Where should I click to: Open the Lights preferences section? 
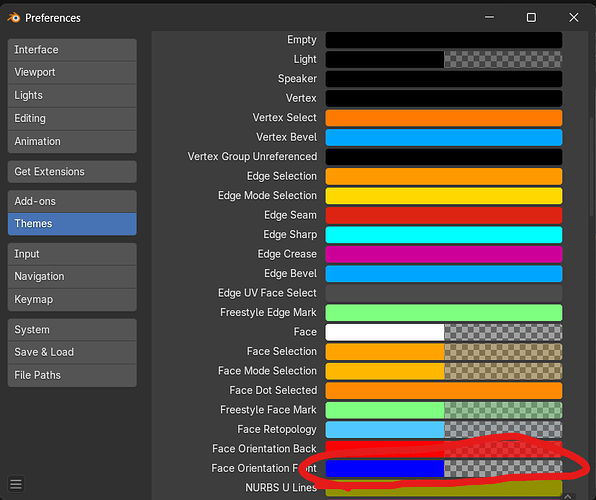click(72, 95)
